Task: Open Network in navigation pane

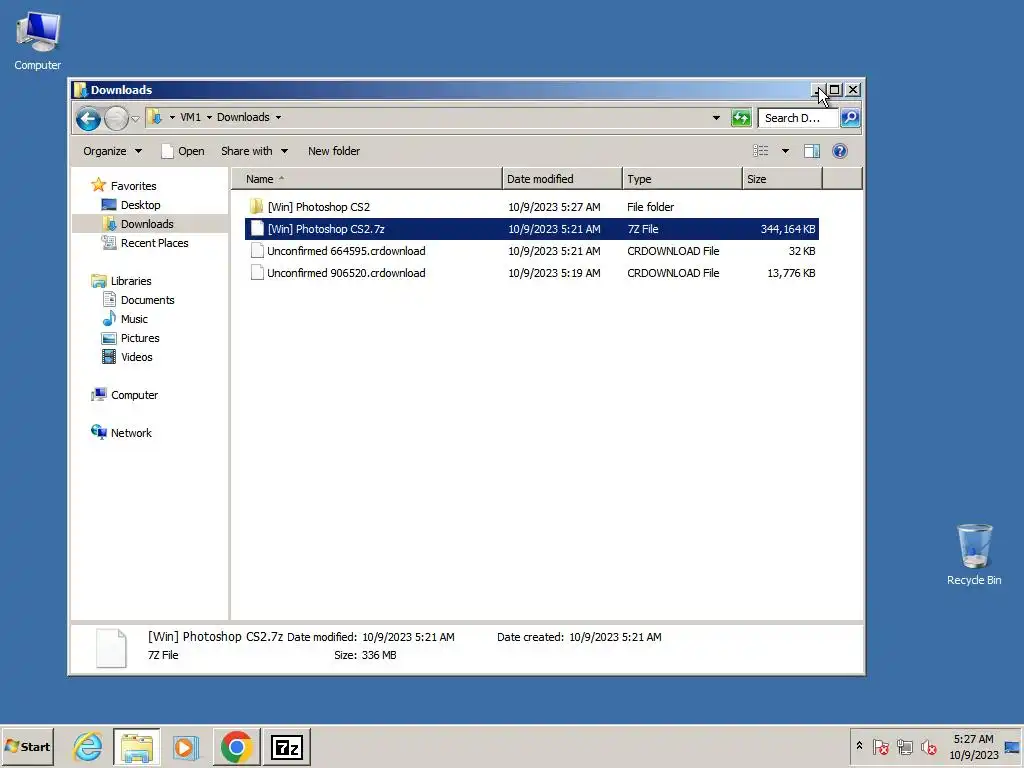Action: [x=131, y=433]
